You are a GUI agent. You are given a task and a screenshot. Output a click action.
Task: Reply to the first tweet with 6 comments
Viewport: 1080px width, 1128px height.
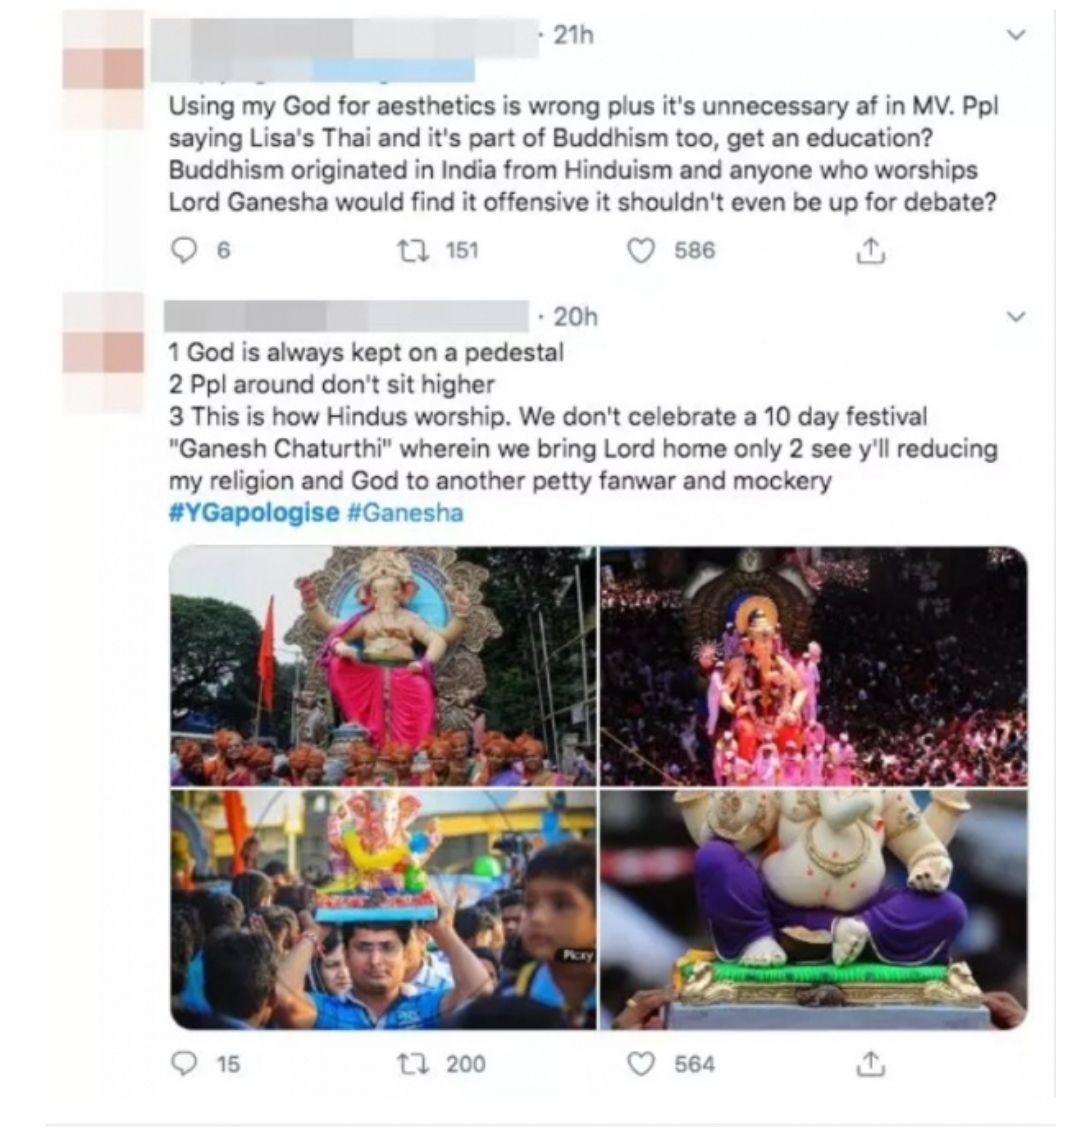(185, 250)
